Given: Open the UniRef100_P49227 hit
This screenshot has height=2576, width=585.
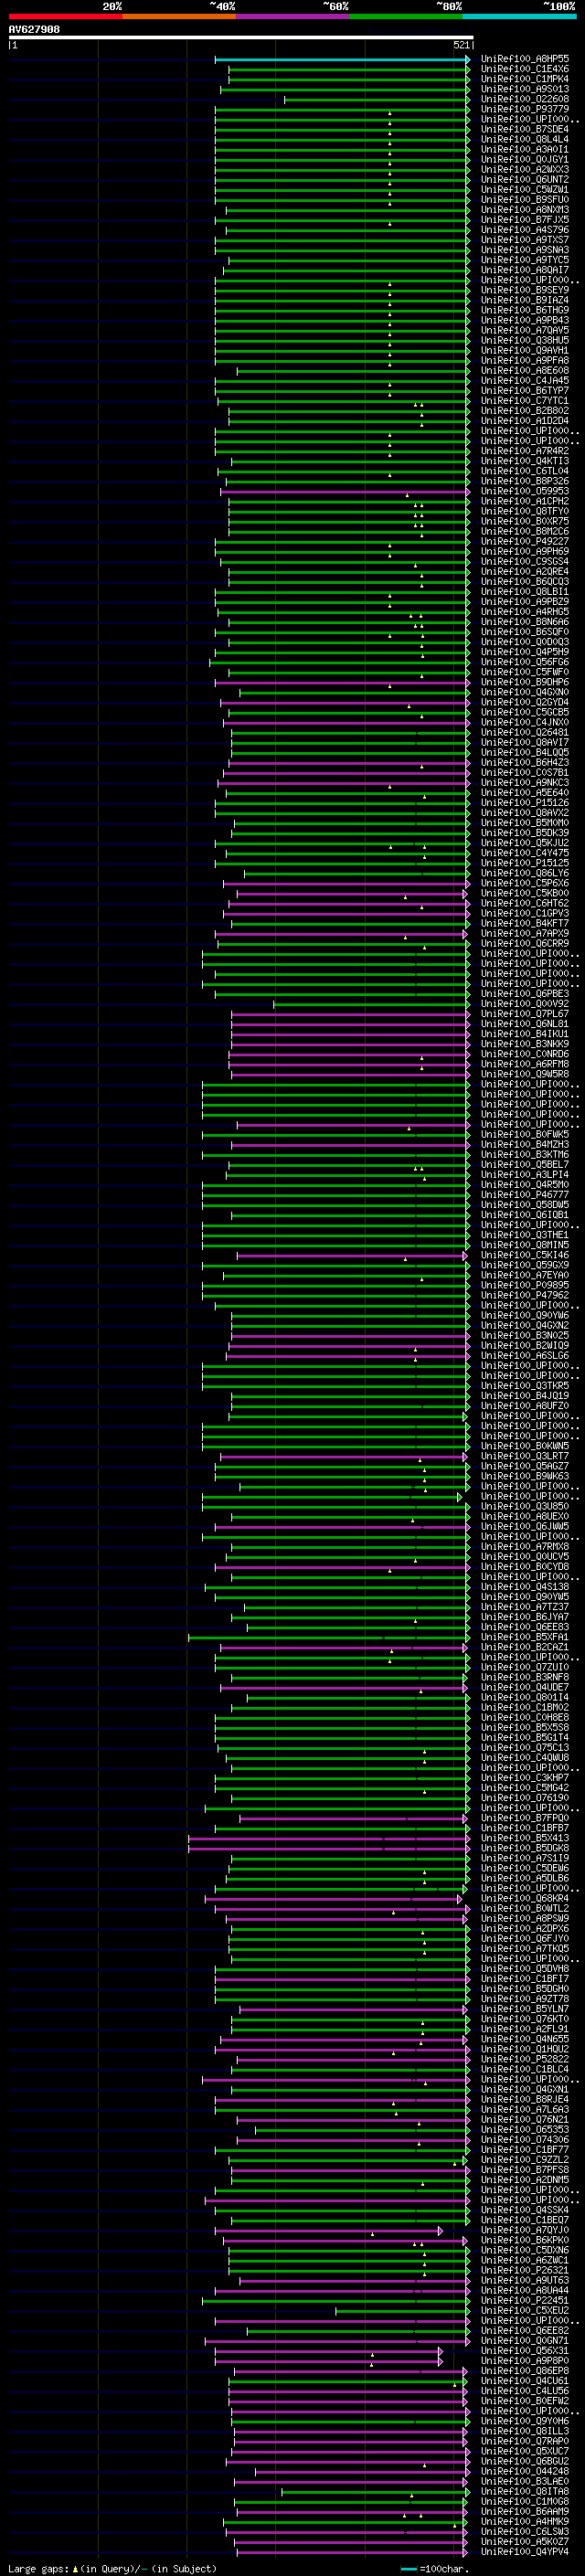Looking at the screenshot, I should (524, 541).
